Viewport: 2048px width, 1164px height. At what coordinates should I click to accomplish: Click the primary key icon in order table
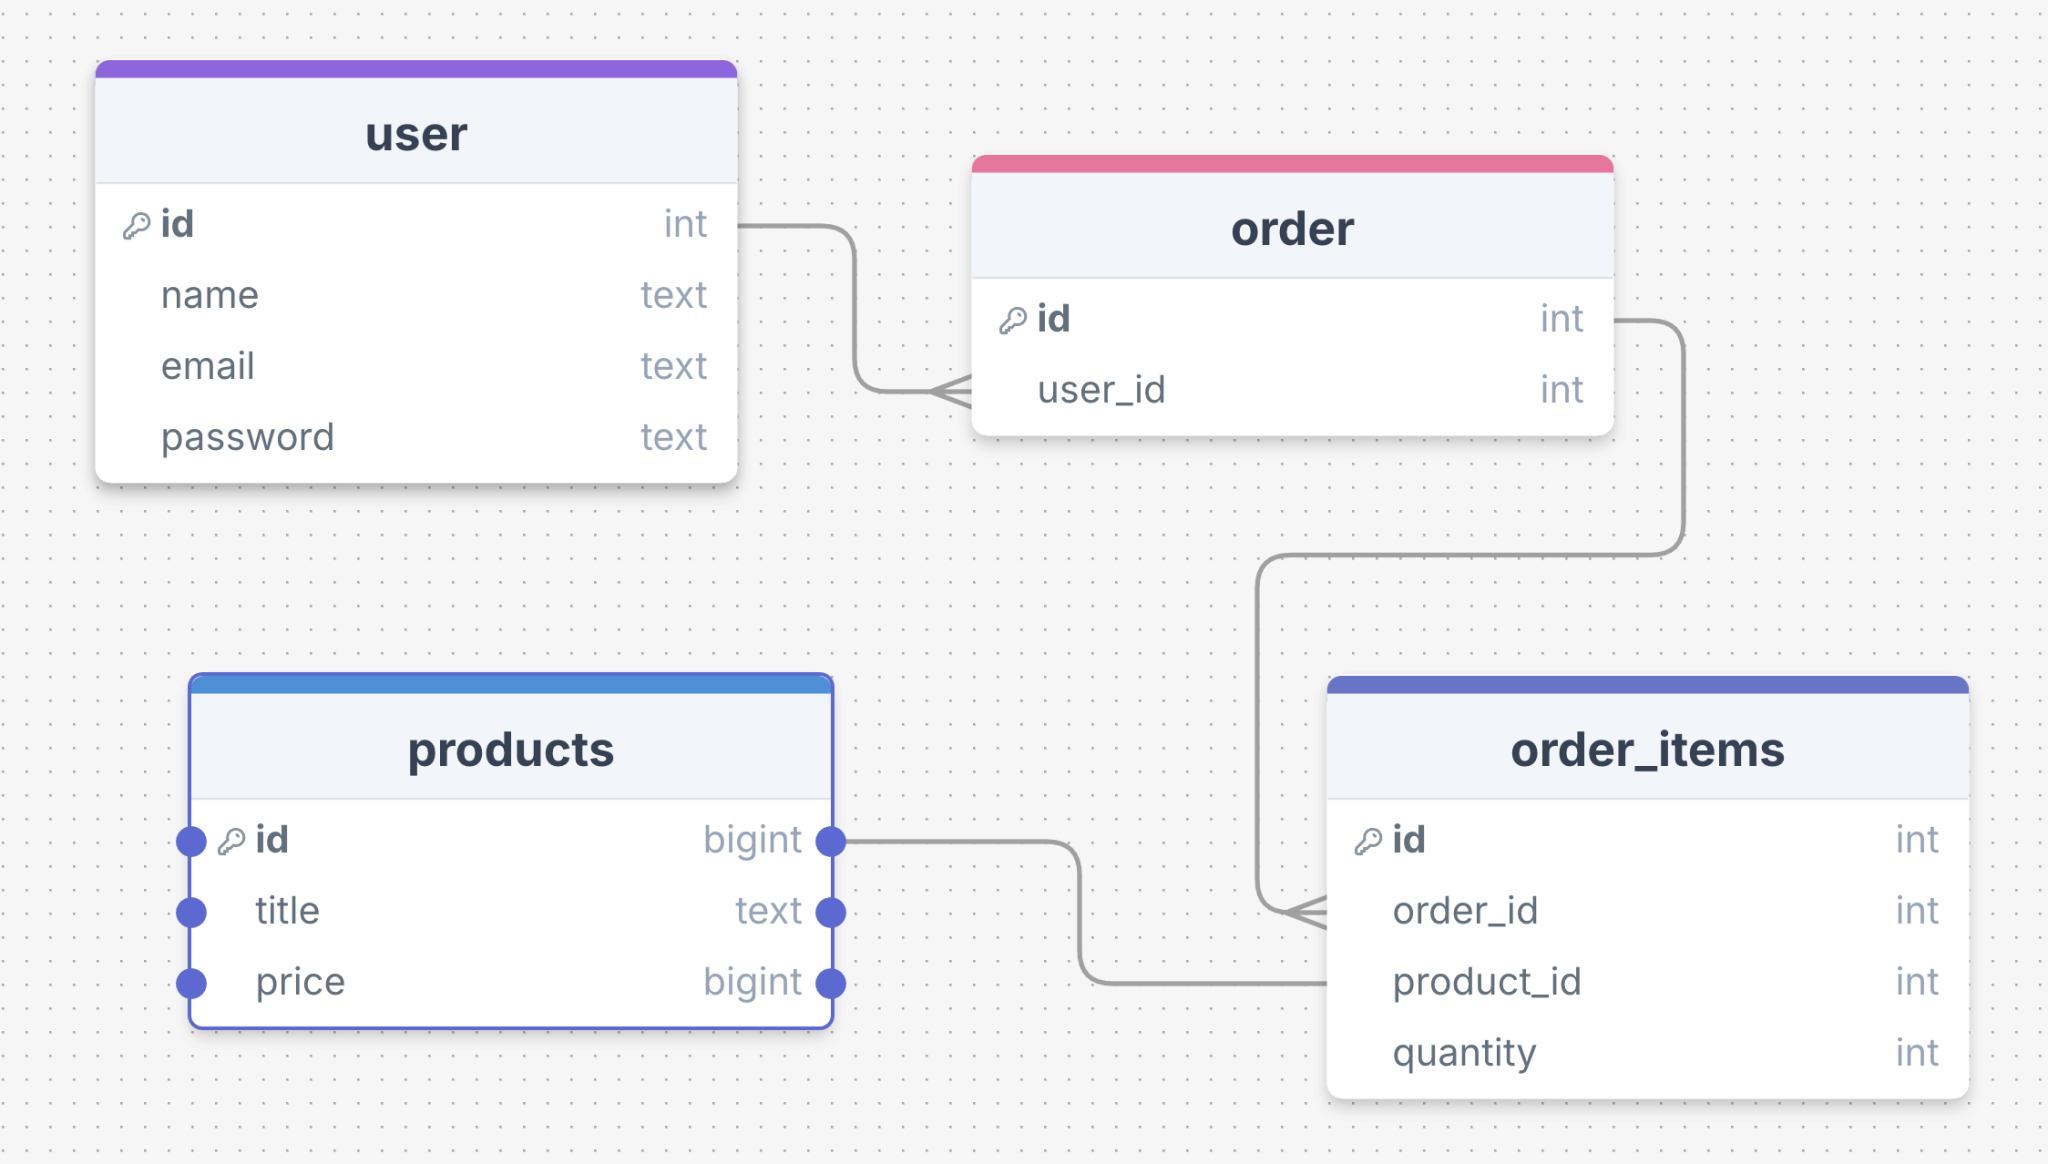pyautogui.click(x=1012, y=321)
